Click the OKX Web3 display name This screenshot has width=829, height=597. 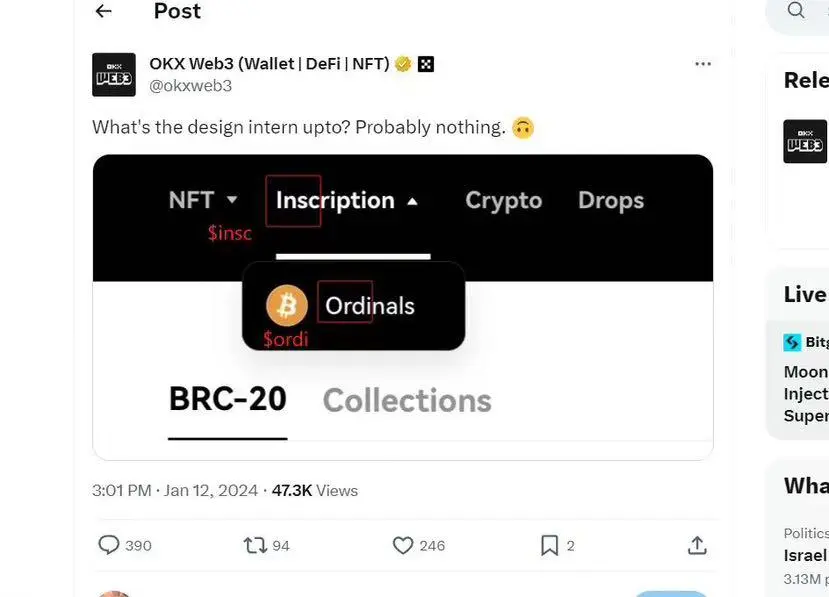[269, 64]
